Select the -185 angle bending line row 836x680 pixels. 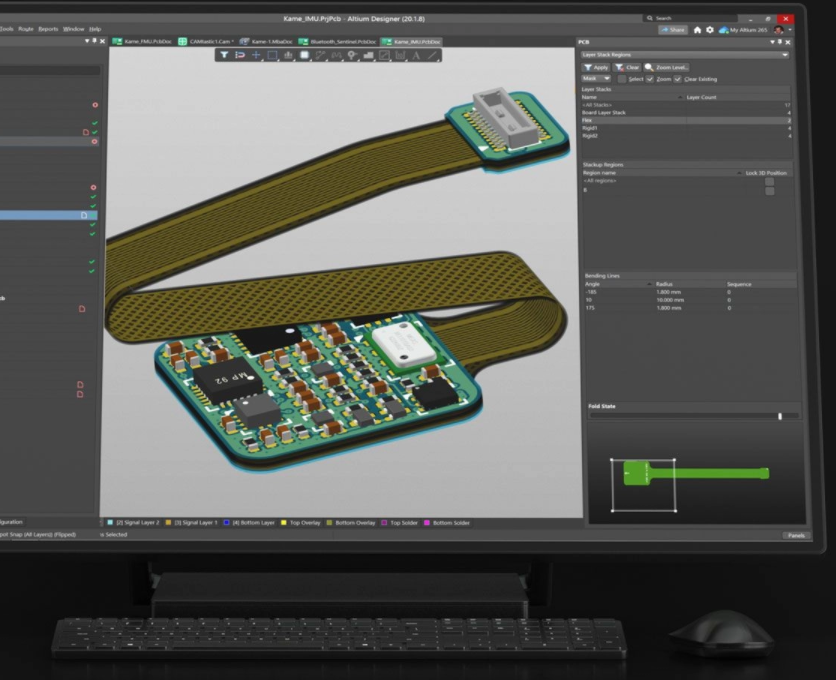click(690, 292)
